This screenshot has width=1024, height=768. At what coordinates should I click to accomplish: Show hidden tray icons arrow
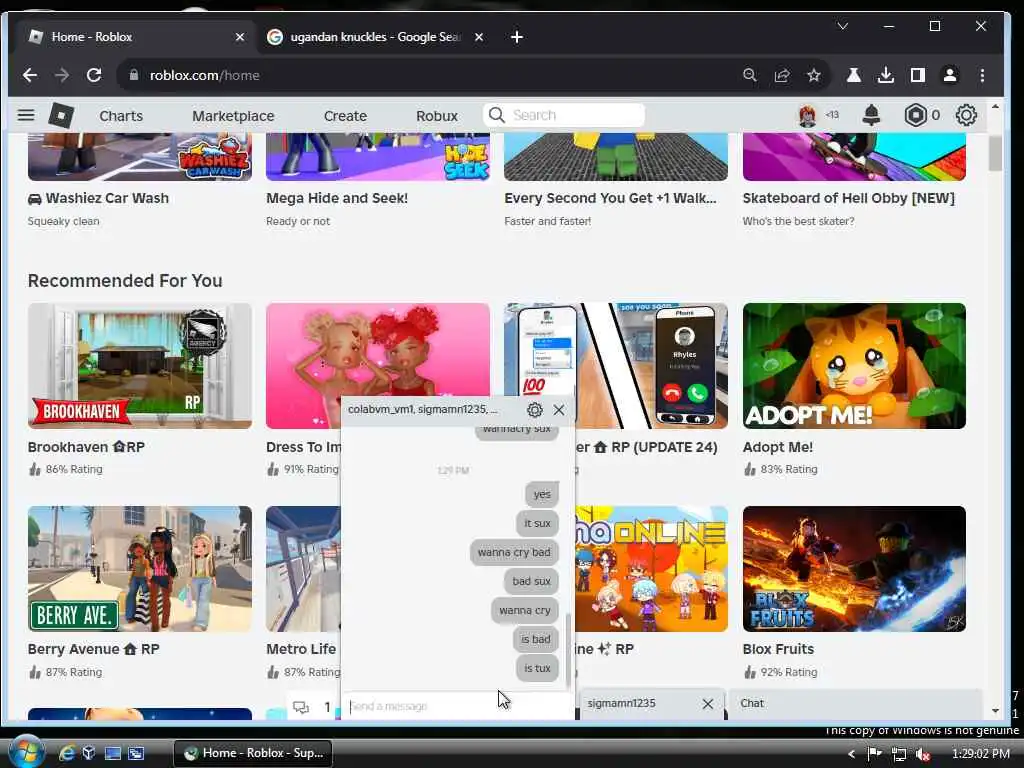(852, 754)
